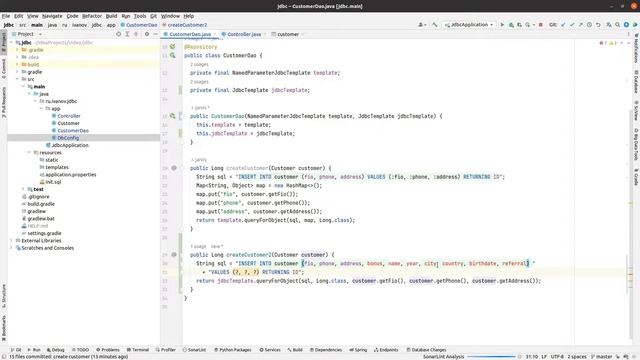Git commit checkmark icon in toolbar

572,25
